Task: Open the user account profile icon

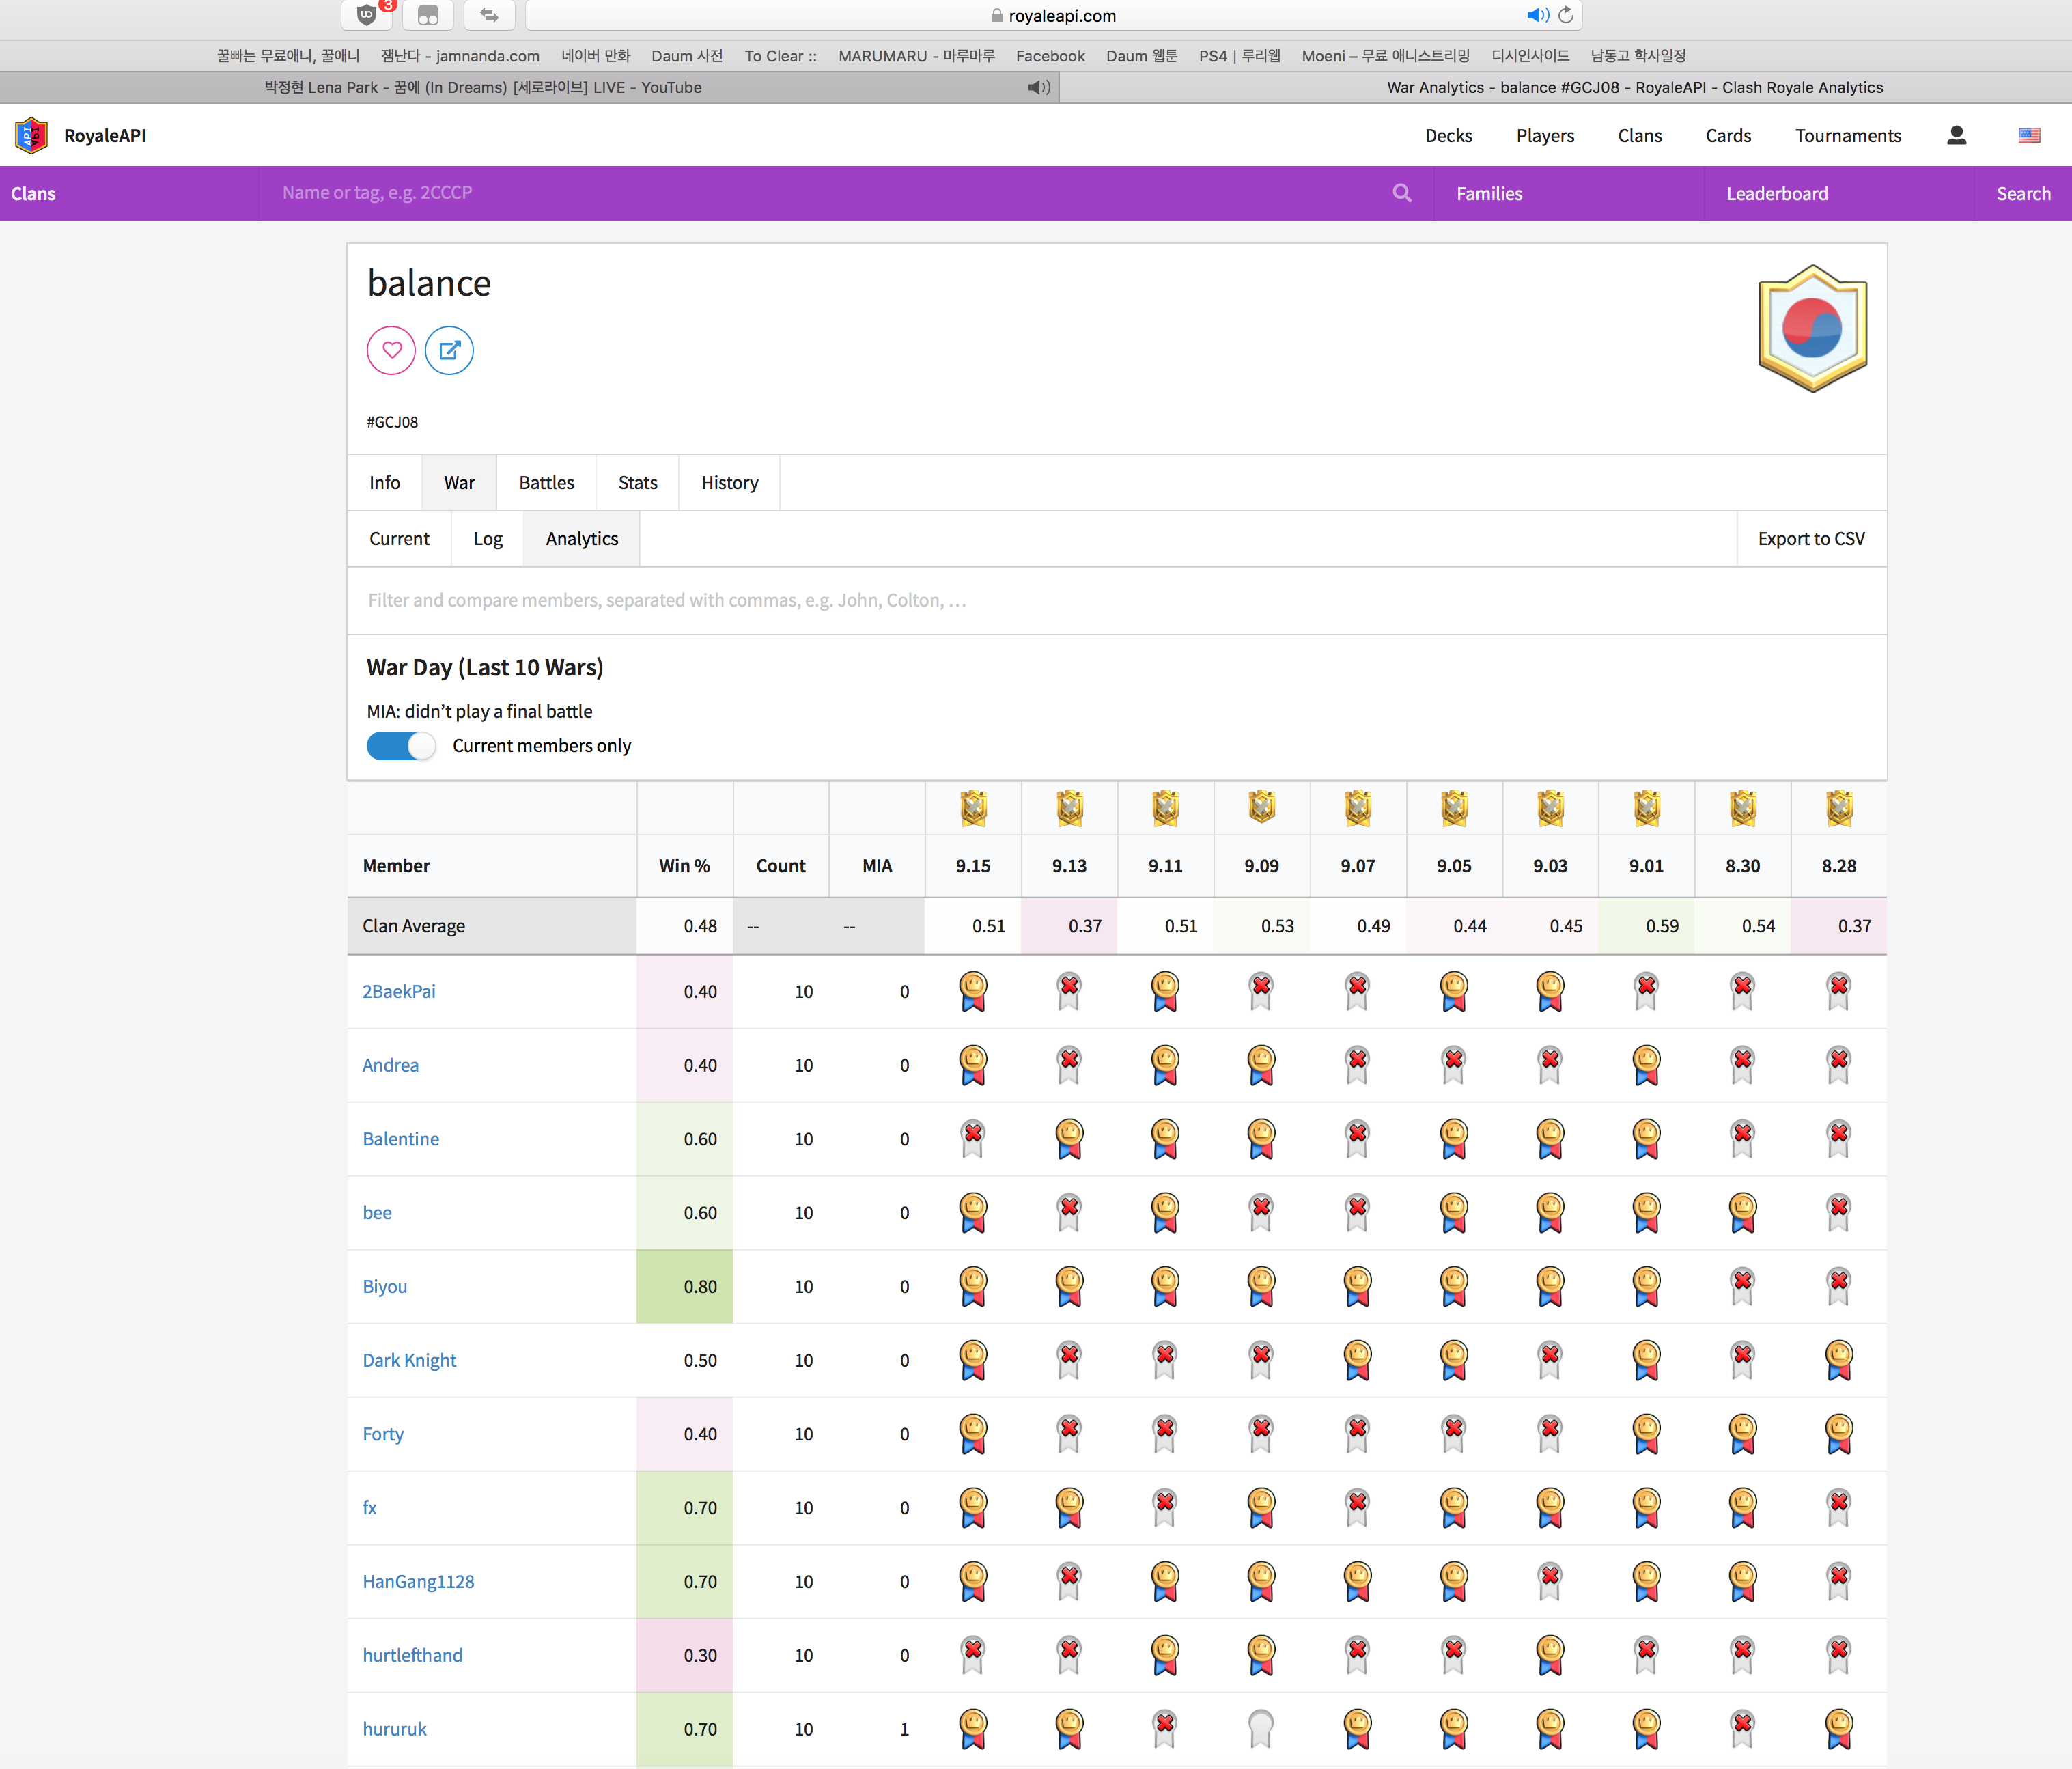Action: pos(1956,135)
